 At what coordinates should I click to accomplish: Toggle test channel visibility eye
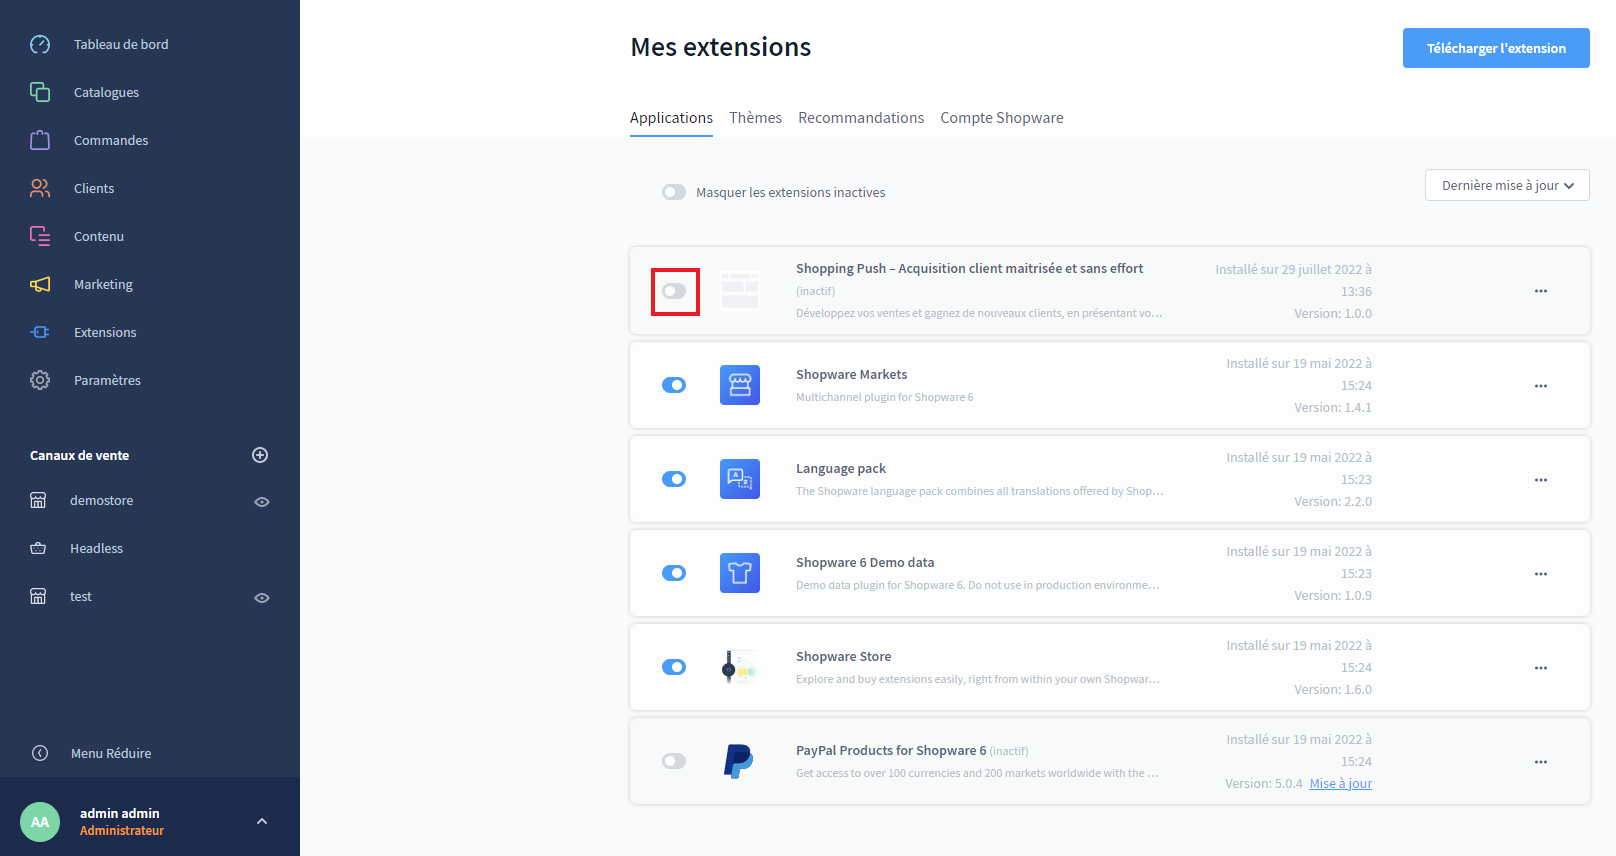[262, 598]
